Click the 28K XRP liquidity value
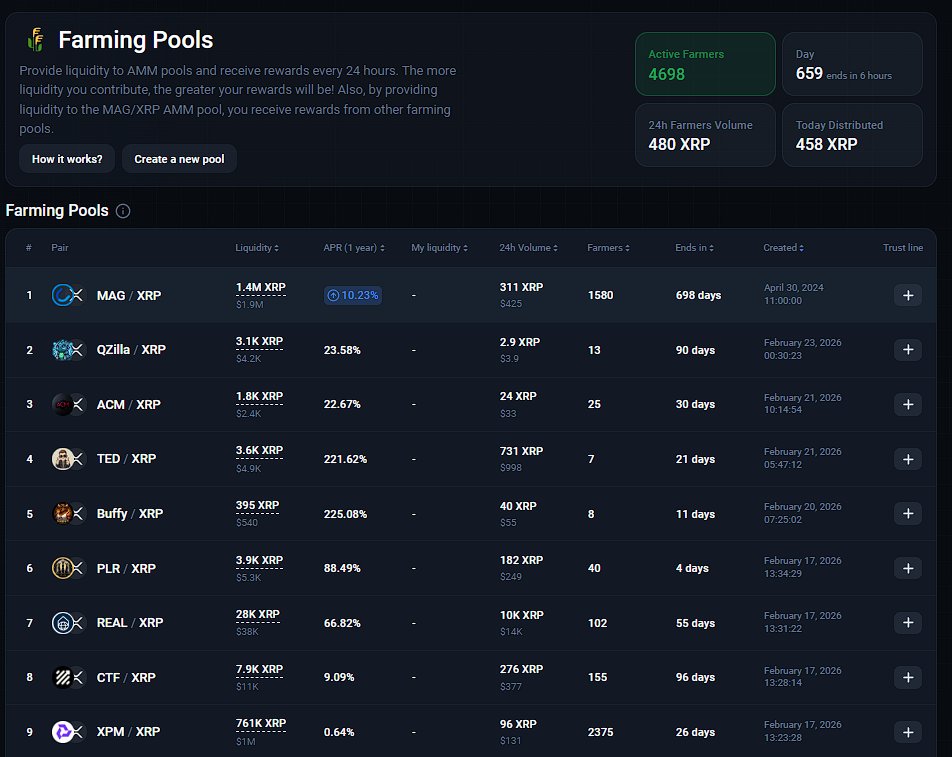The height and width of the screenshot is (757, 952). pyautogui.click(x=257, y=614)
